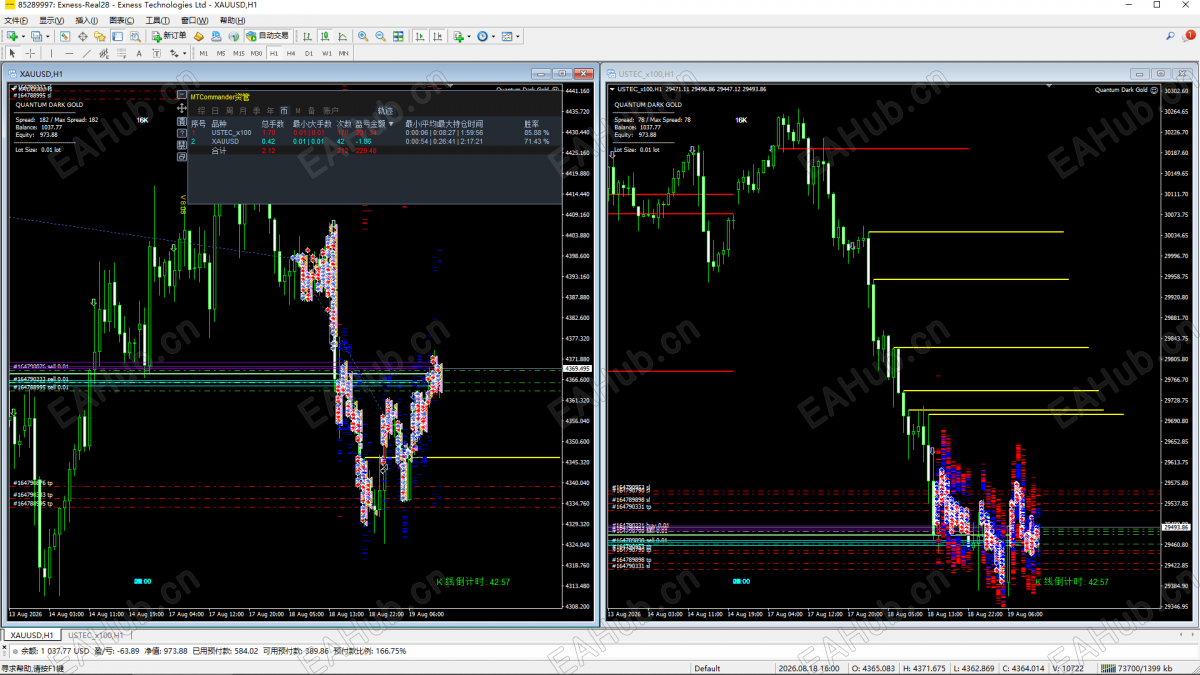The height and width of the screenshot is (675, 1200).
Task: Toggle chart shift
Action: point(437,36)
